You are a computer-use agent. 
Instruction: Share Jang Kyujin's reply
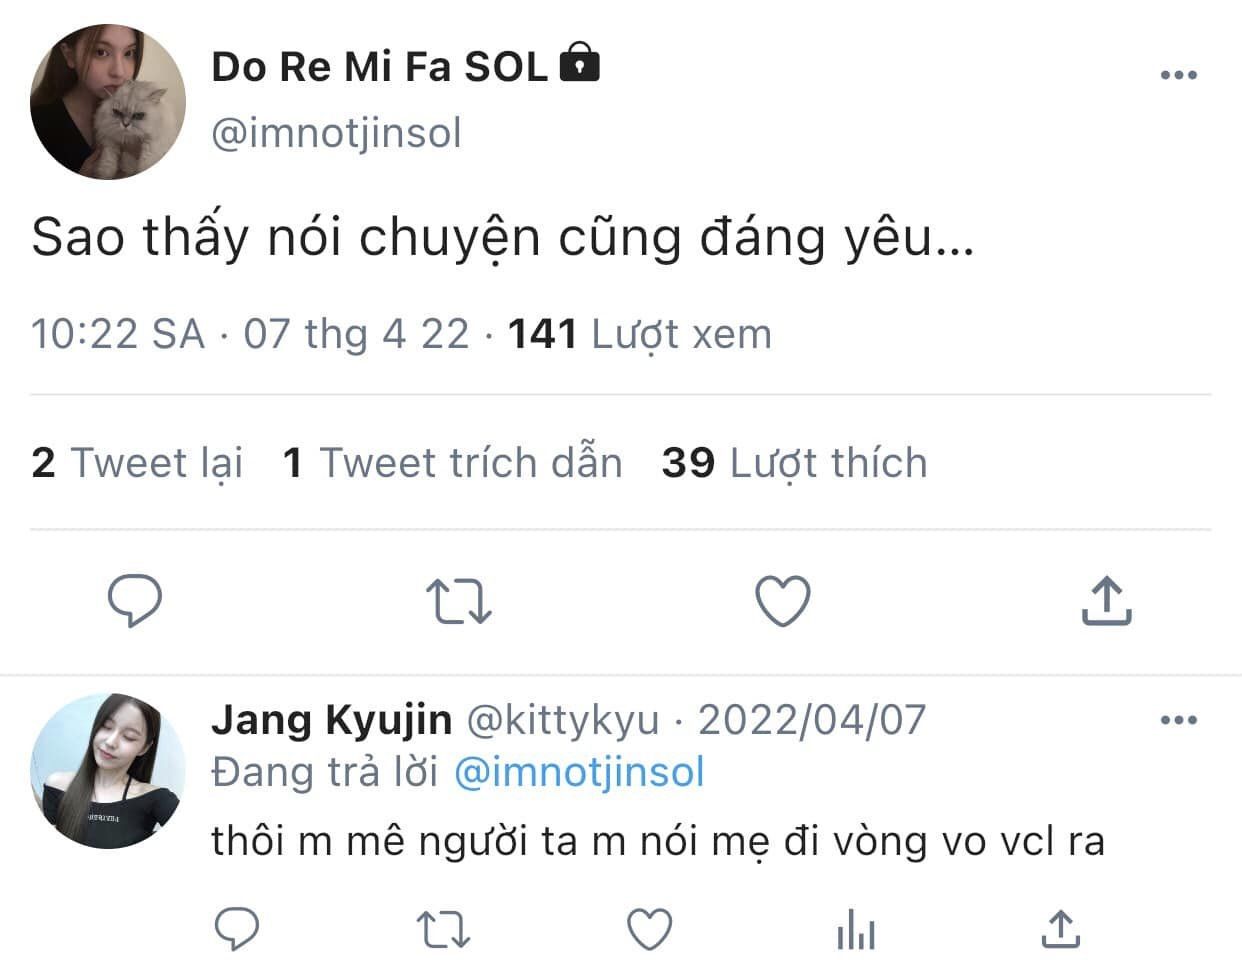[x=1060, y=929]
